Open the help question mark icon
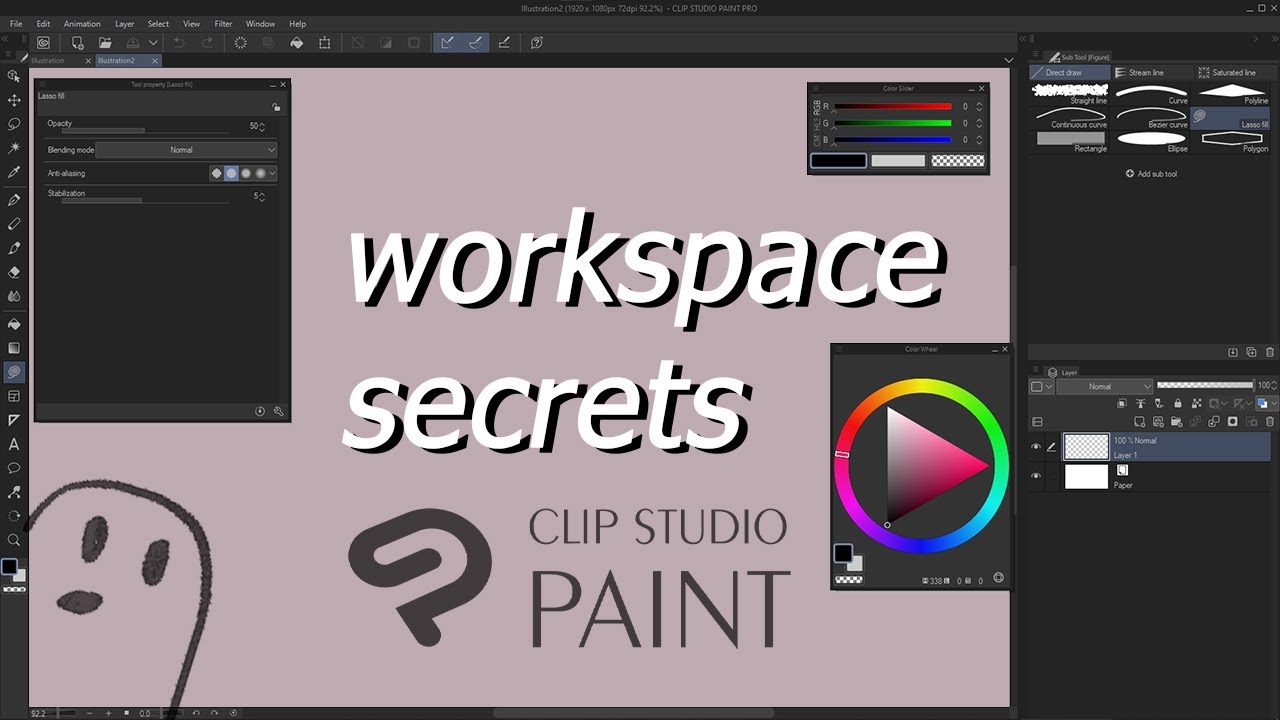 pos(536,43)
